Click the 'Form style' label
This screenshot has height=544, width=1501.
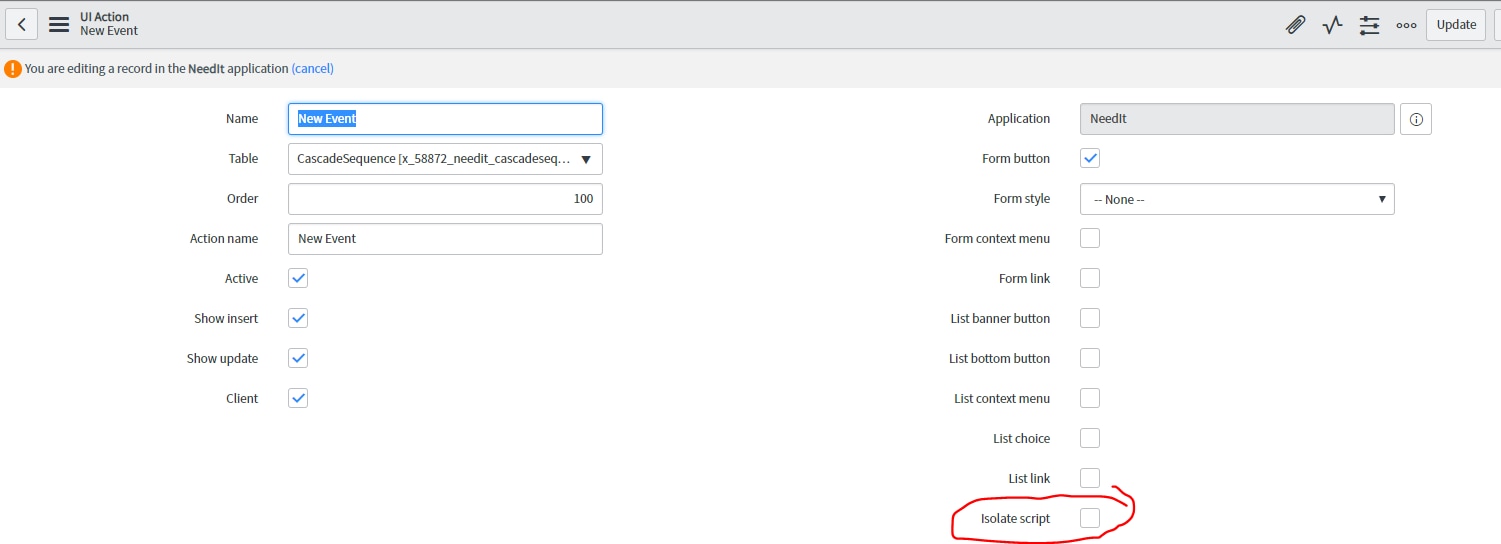[x=1022, y=199]
